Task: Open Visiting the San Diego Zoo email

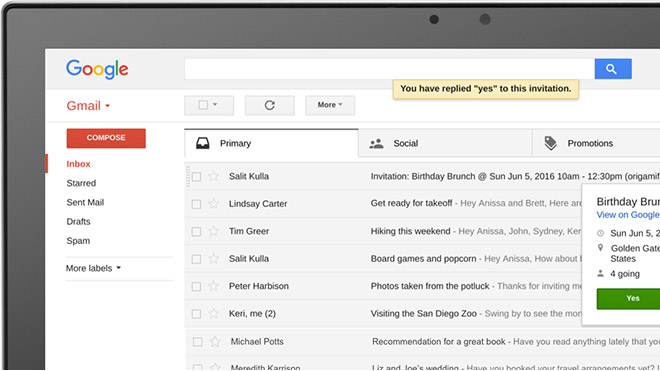Action: click(x=383, y=314)
